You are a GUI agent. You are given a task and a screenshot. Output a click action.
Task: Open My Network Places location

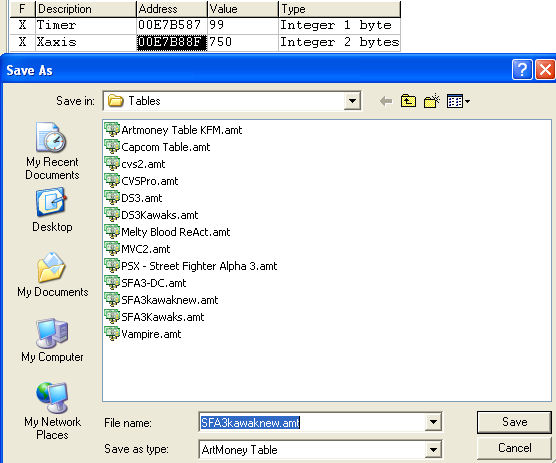click(x=52, y=411)
